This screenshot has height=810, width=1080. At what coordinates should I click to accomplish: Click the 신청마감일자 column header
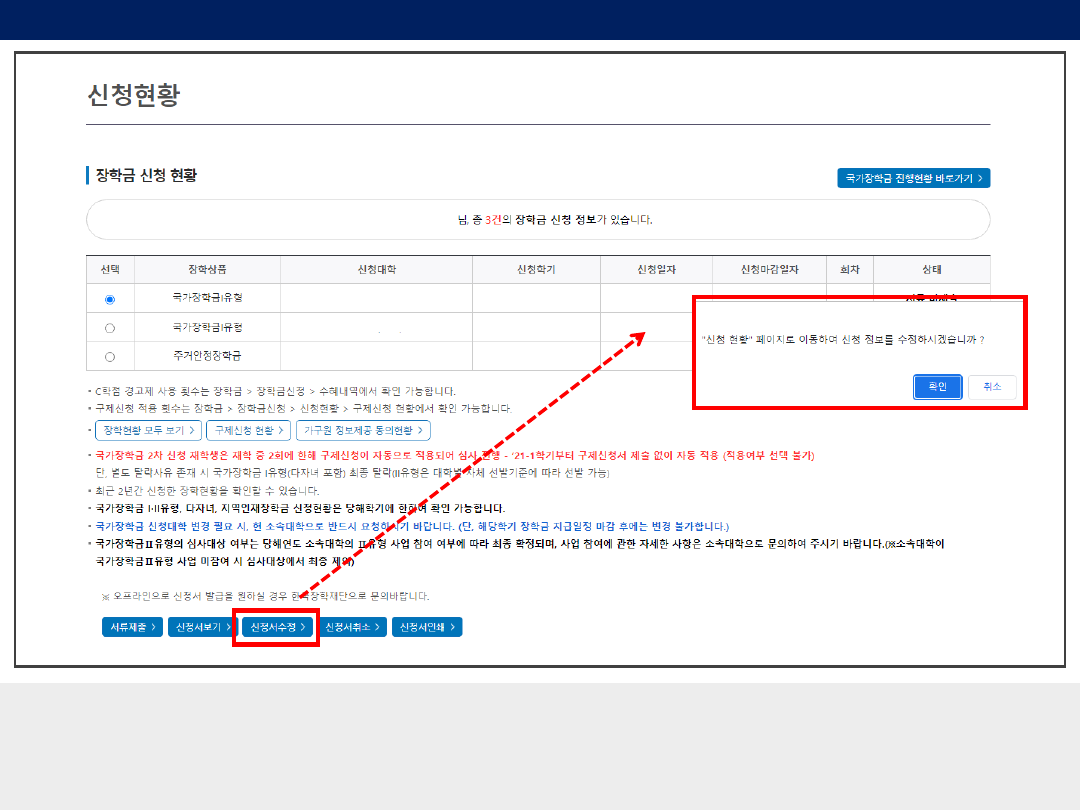[x=769, y=270]
